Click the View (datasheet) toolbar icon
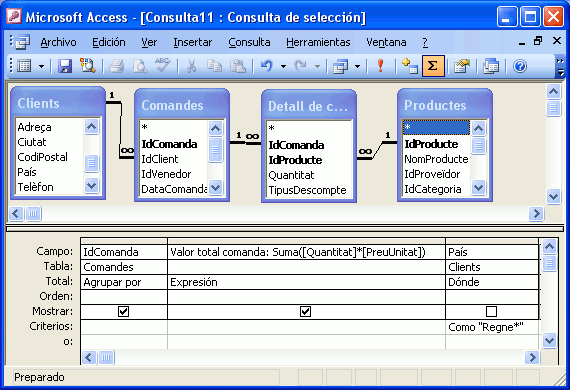The width and height of the screenshot is (570, 390). click(24, 66)
